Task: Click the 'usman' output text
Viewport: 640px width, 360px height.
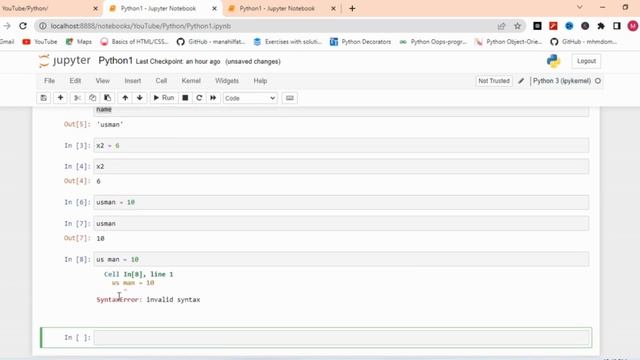Action: (x=110, y=124)
